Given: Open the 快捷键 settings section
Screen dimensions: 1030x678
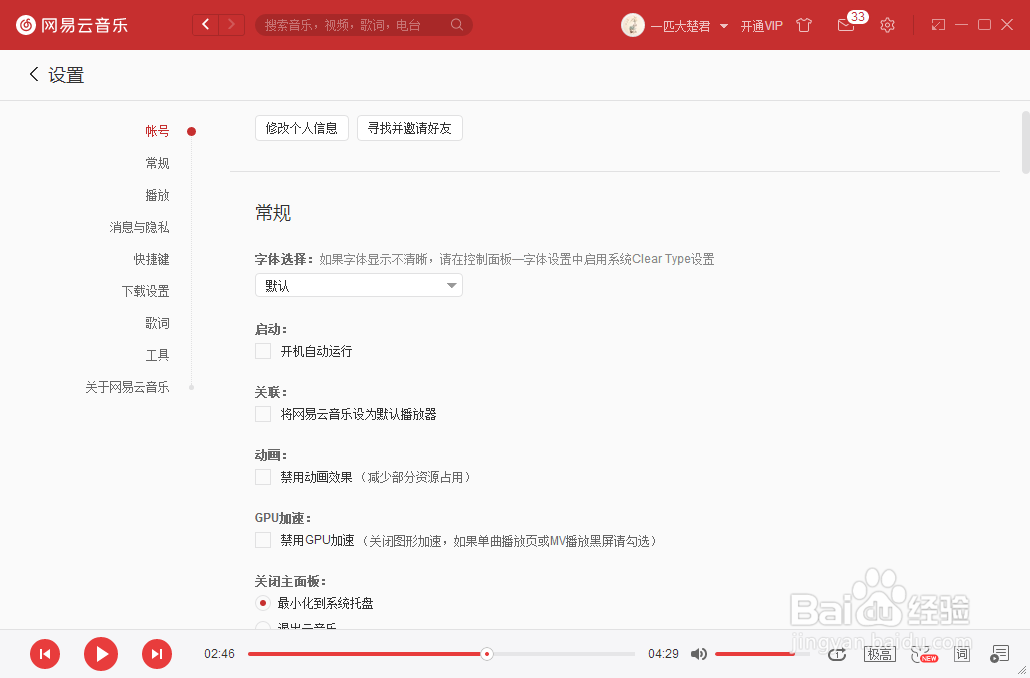Looking at the screenshot, I should click(x=151, y=259).
